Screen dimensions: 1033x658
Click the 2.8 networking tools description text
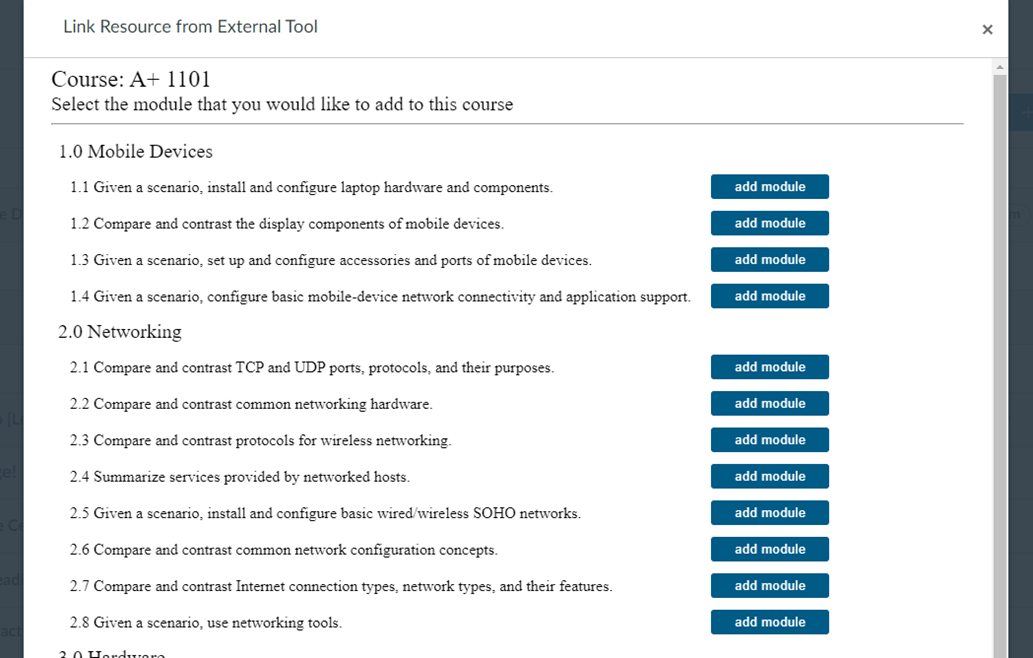(206, 623)
